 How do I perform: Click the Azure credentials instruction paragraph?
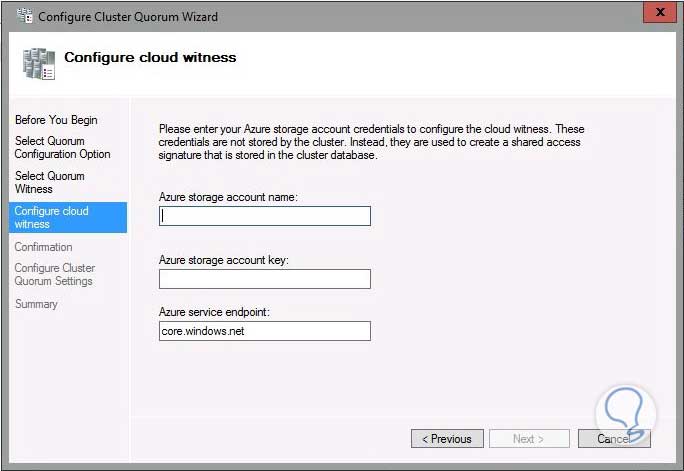[372, 142]
